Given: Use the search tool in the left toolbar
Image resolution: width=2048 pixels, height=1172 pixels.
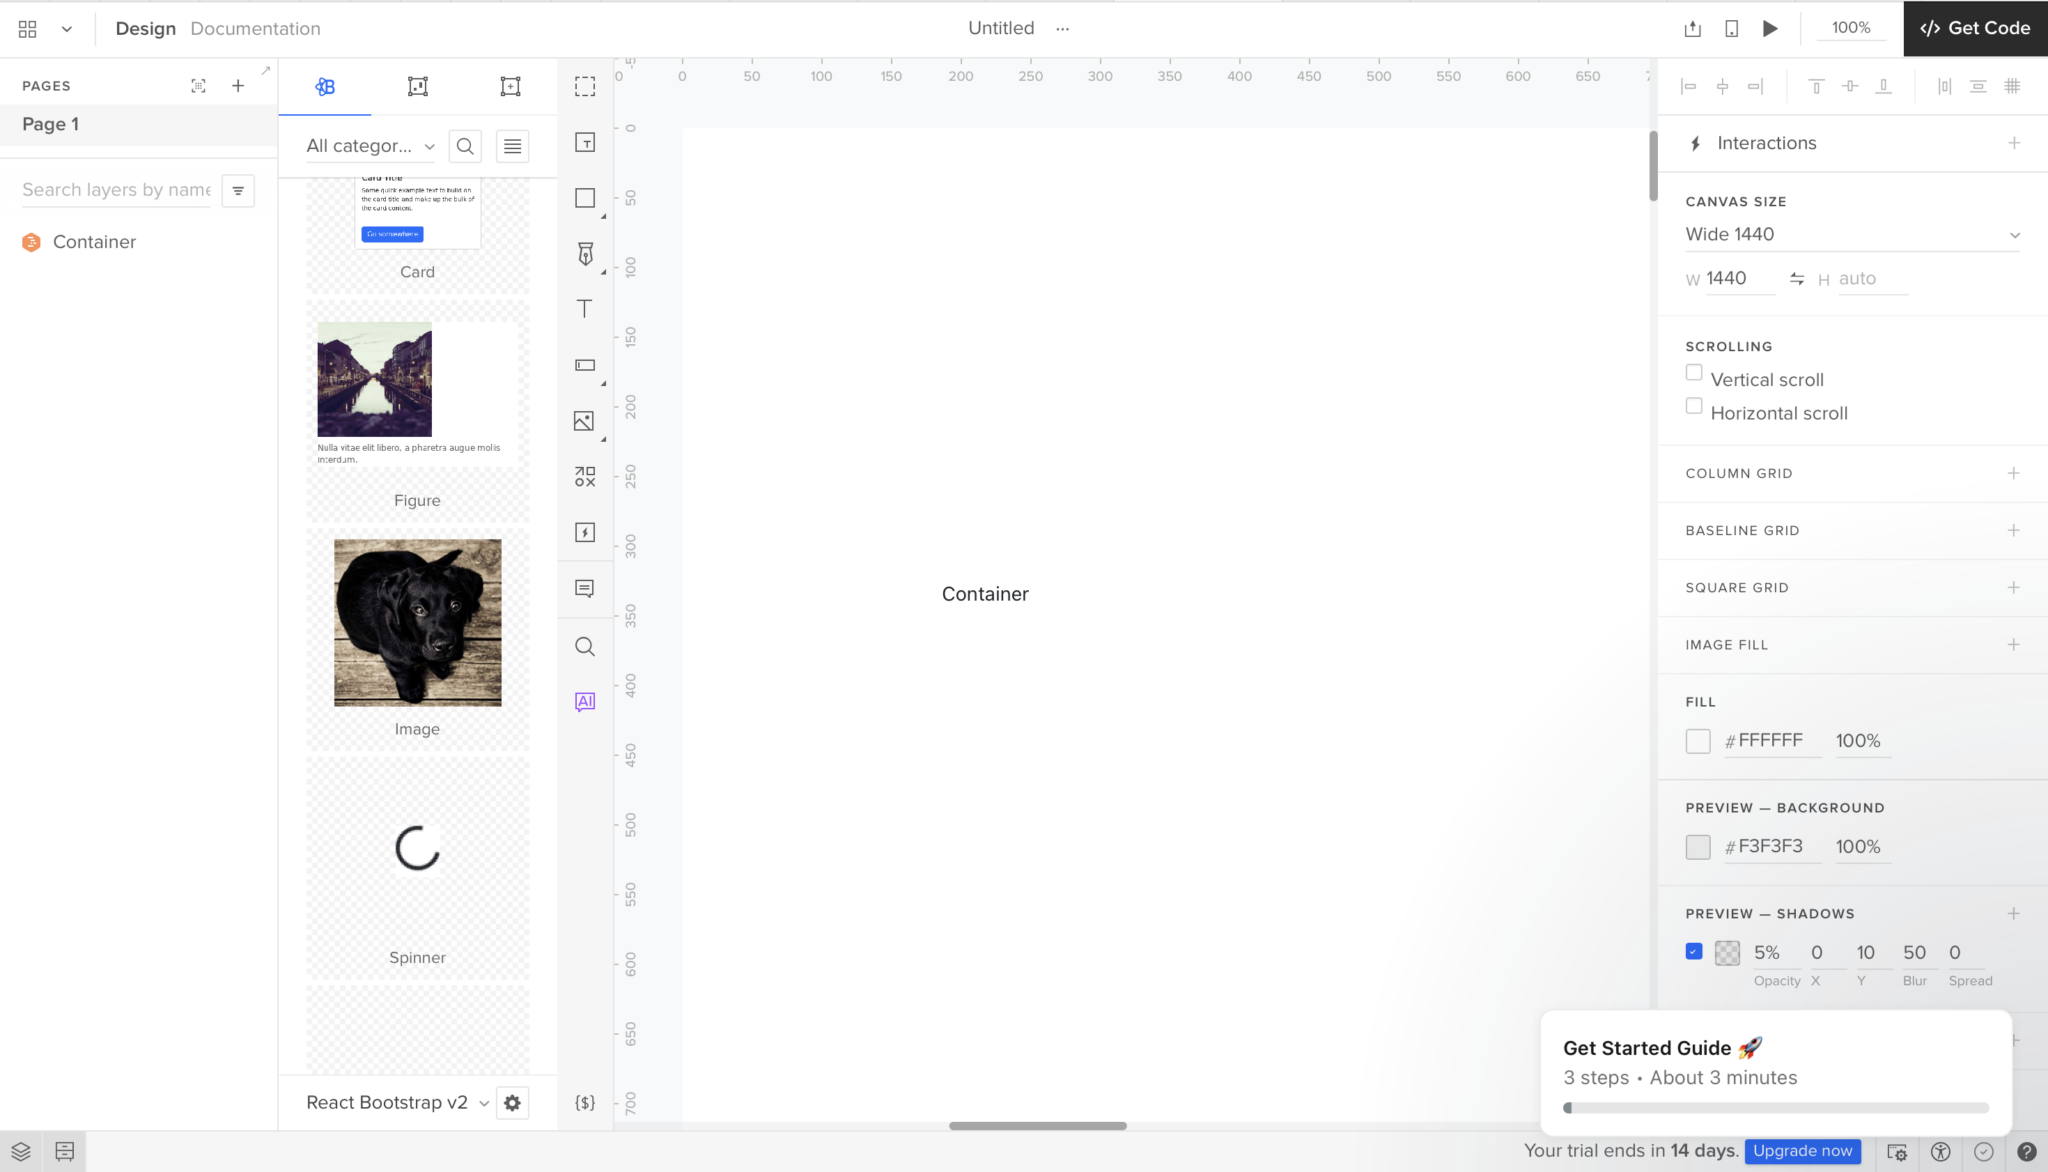Looking at the screenshot, I should click(584, 646).
